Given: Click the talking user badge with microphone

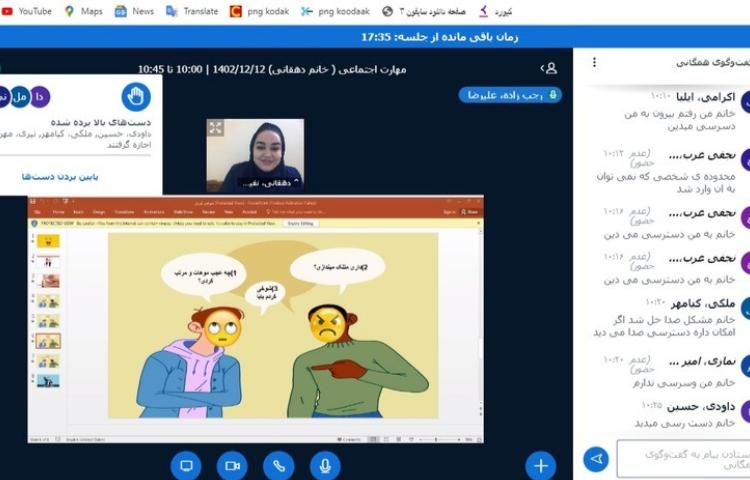Looking at the screenshot, I should pyautogui.click(x=510, y=95).
